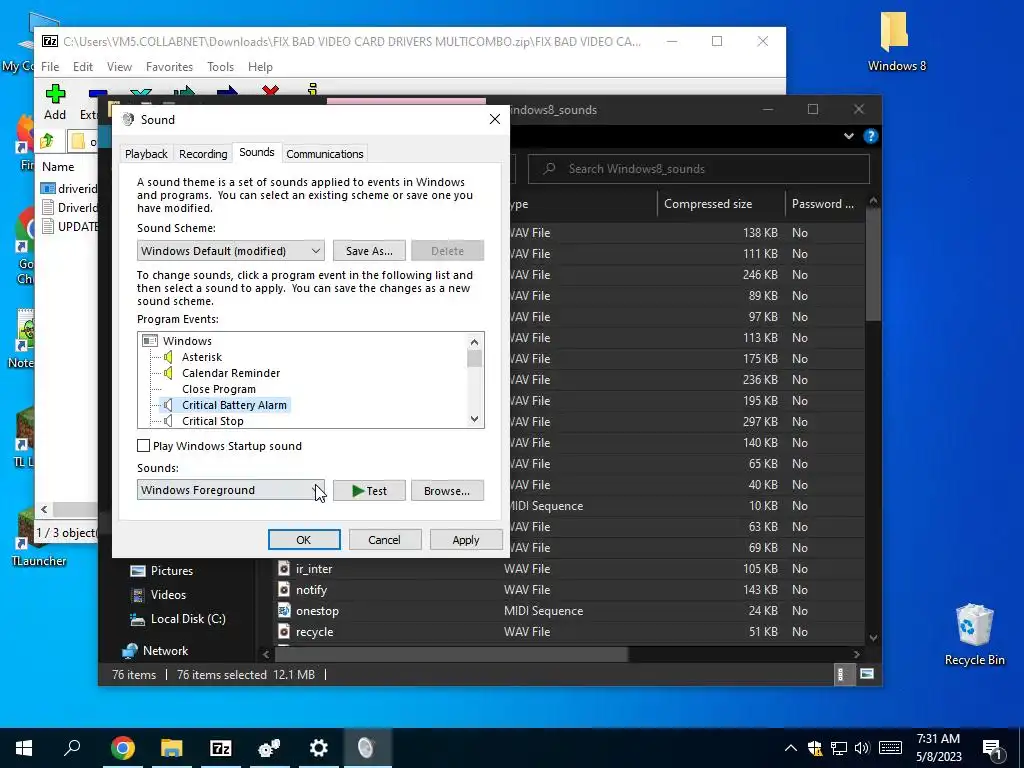Switch to the Communications tab
The height and width of the screenshot is (768, 1024).
(325, 153)
